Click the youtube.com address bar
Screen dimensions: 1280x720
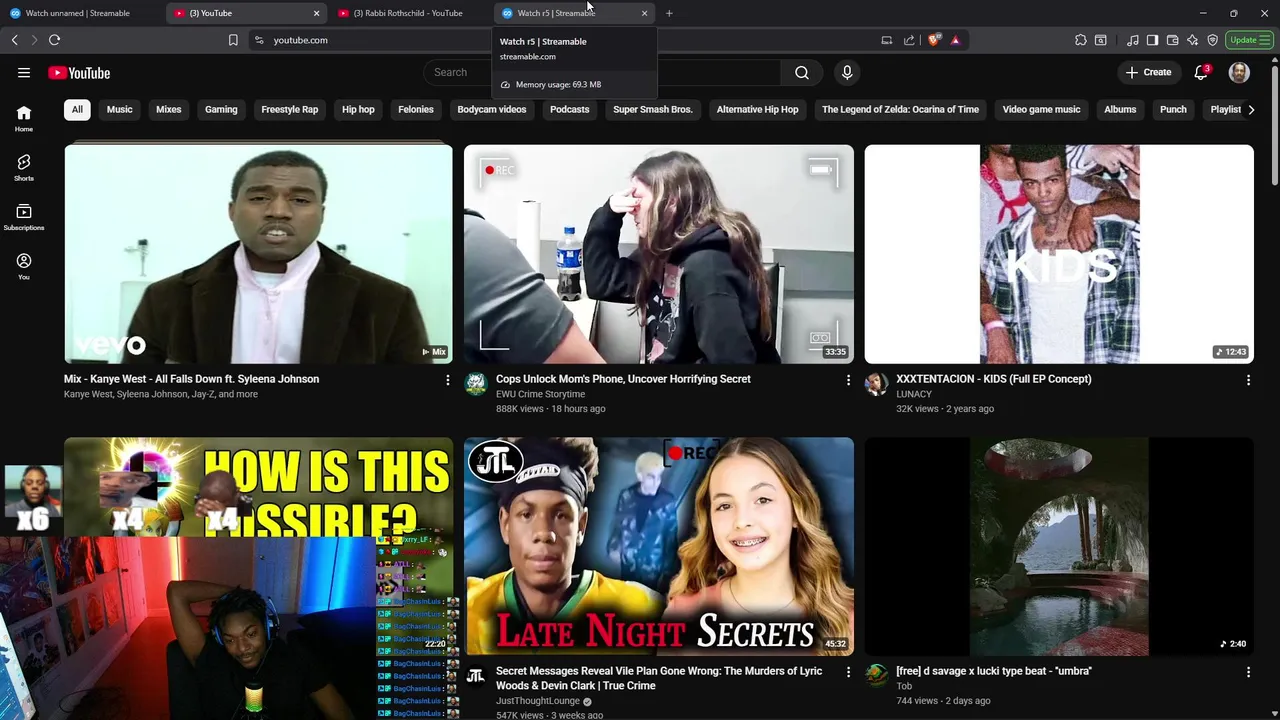560,40
